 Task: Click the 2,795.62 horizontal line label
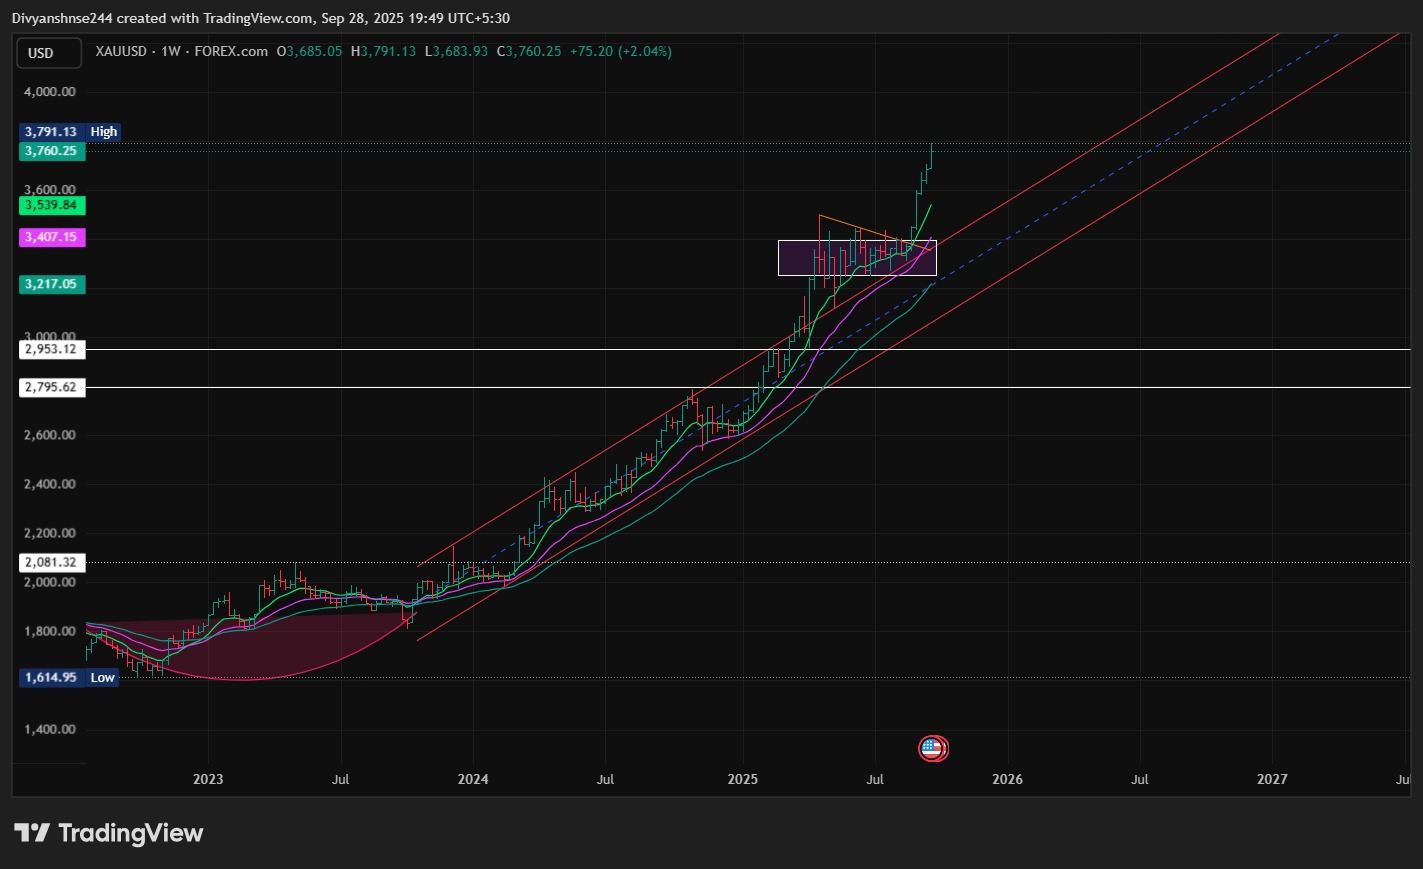(x=52, y=387)
